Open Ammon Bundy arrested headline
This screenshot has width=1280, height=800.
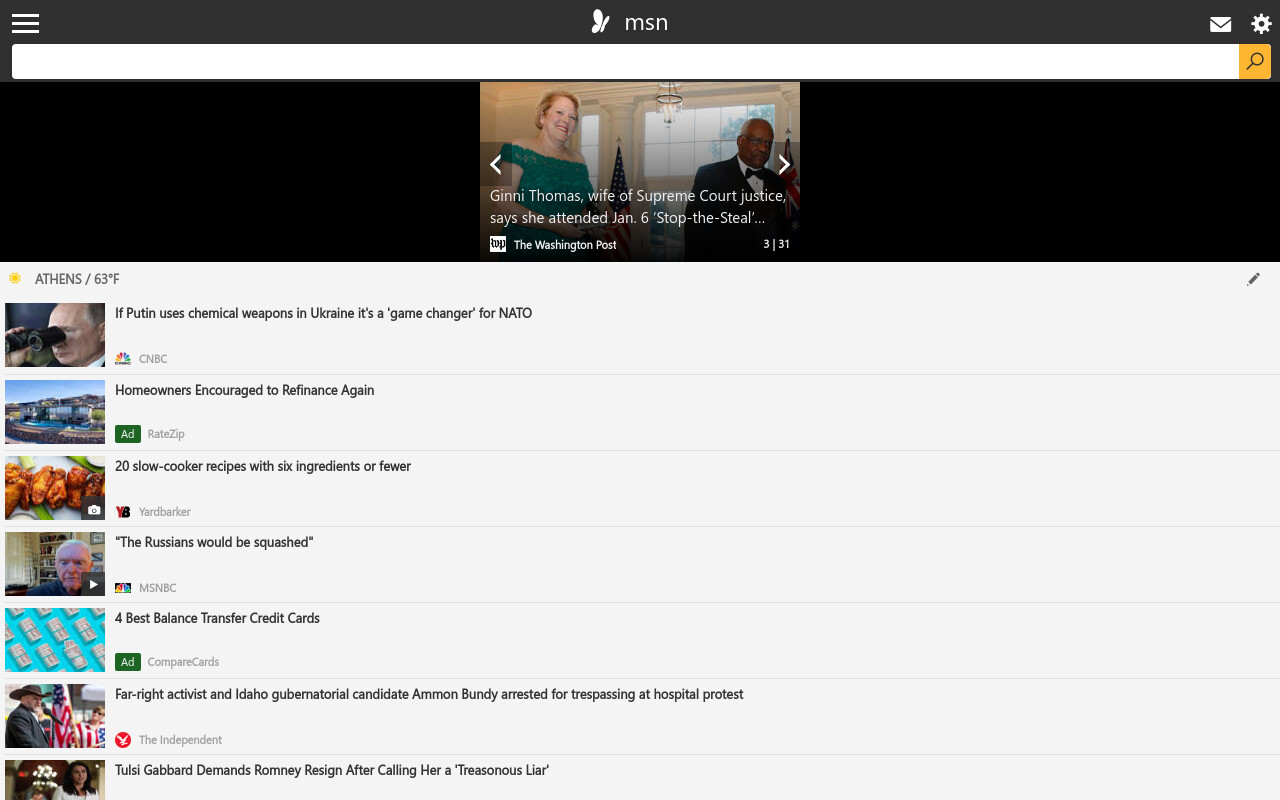429,694
